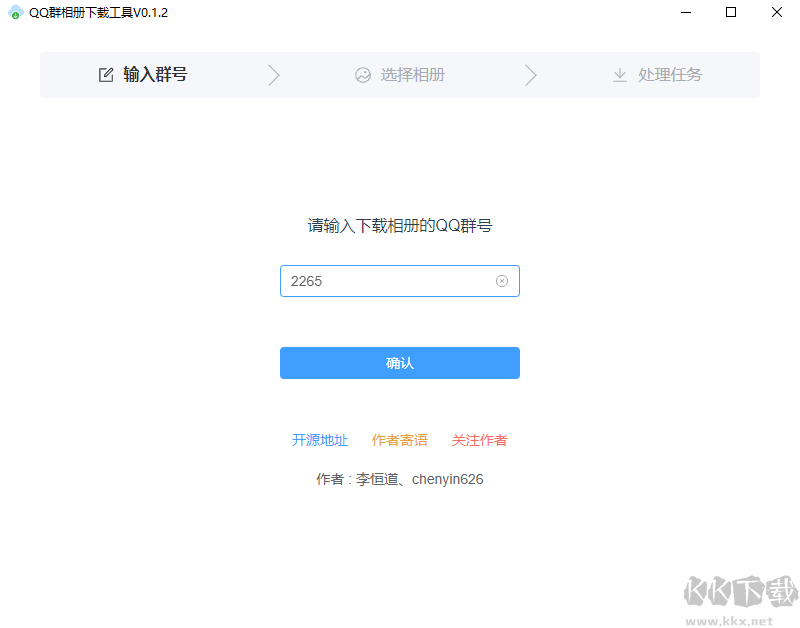
Task: Open the 开源地址 link
Action: 320,440
